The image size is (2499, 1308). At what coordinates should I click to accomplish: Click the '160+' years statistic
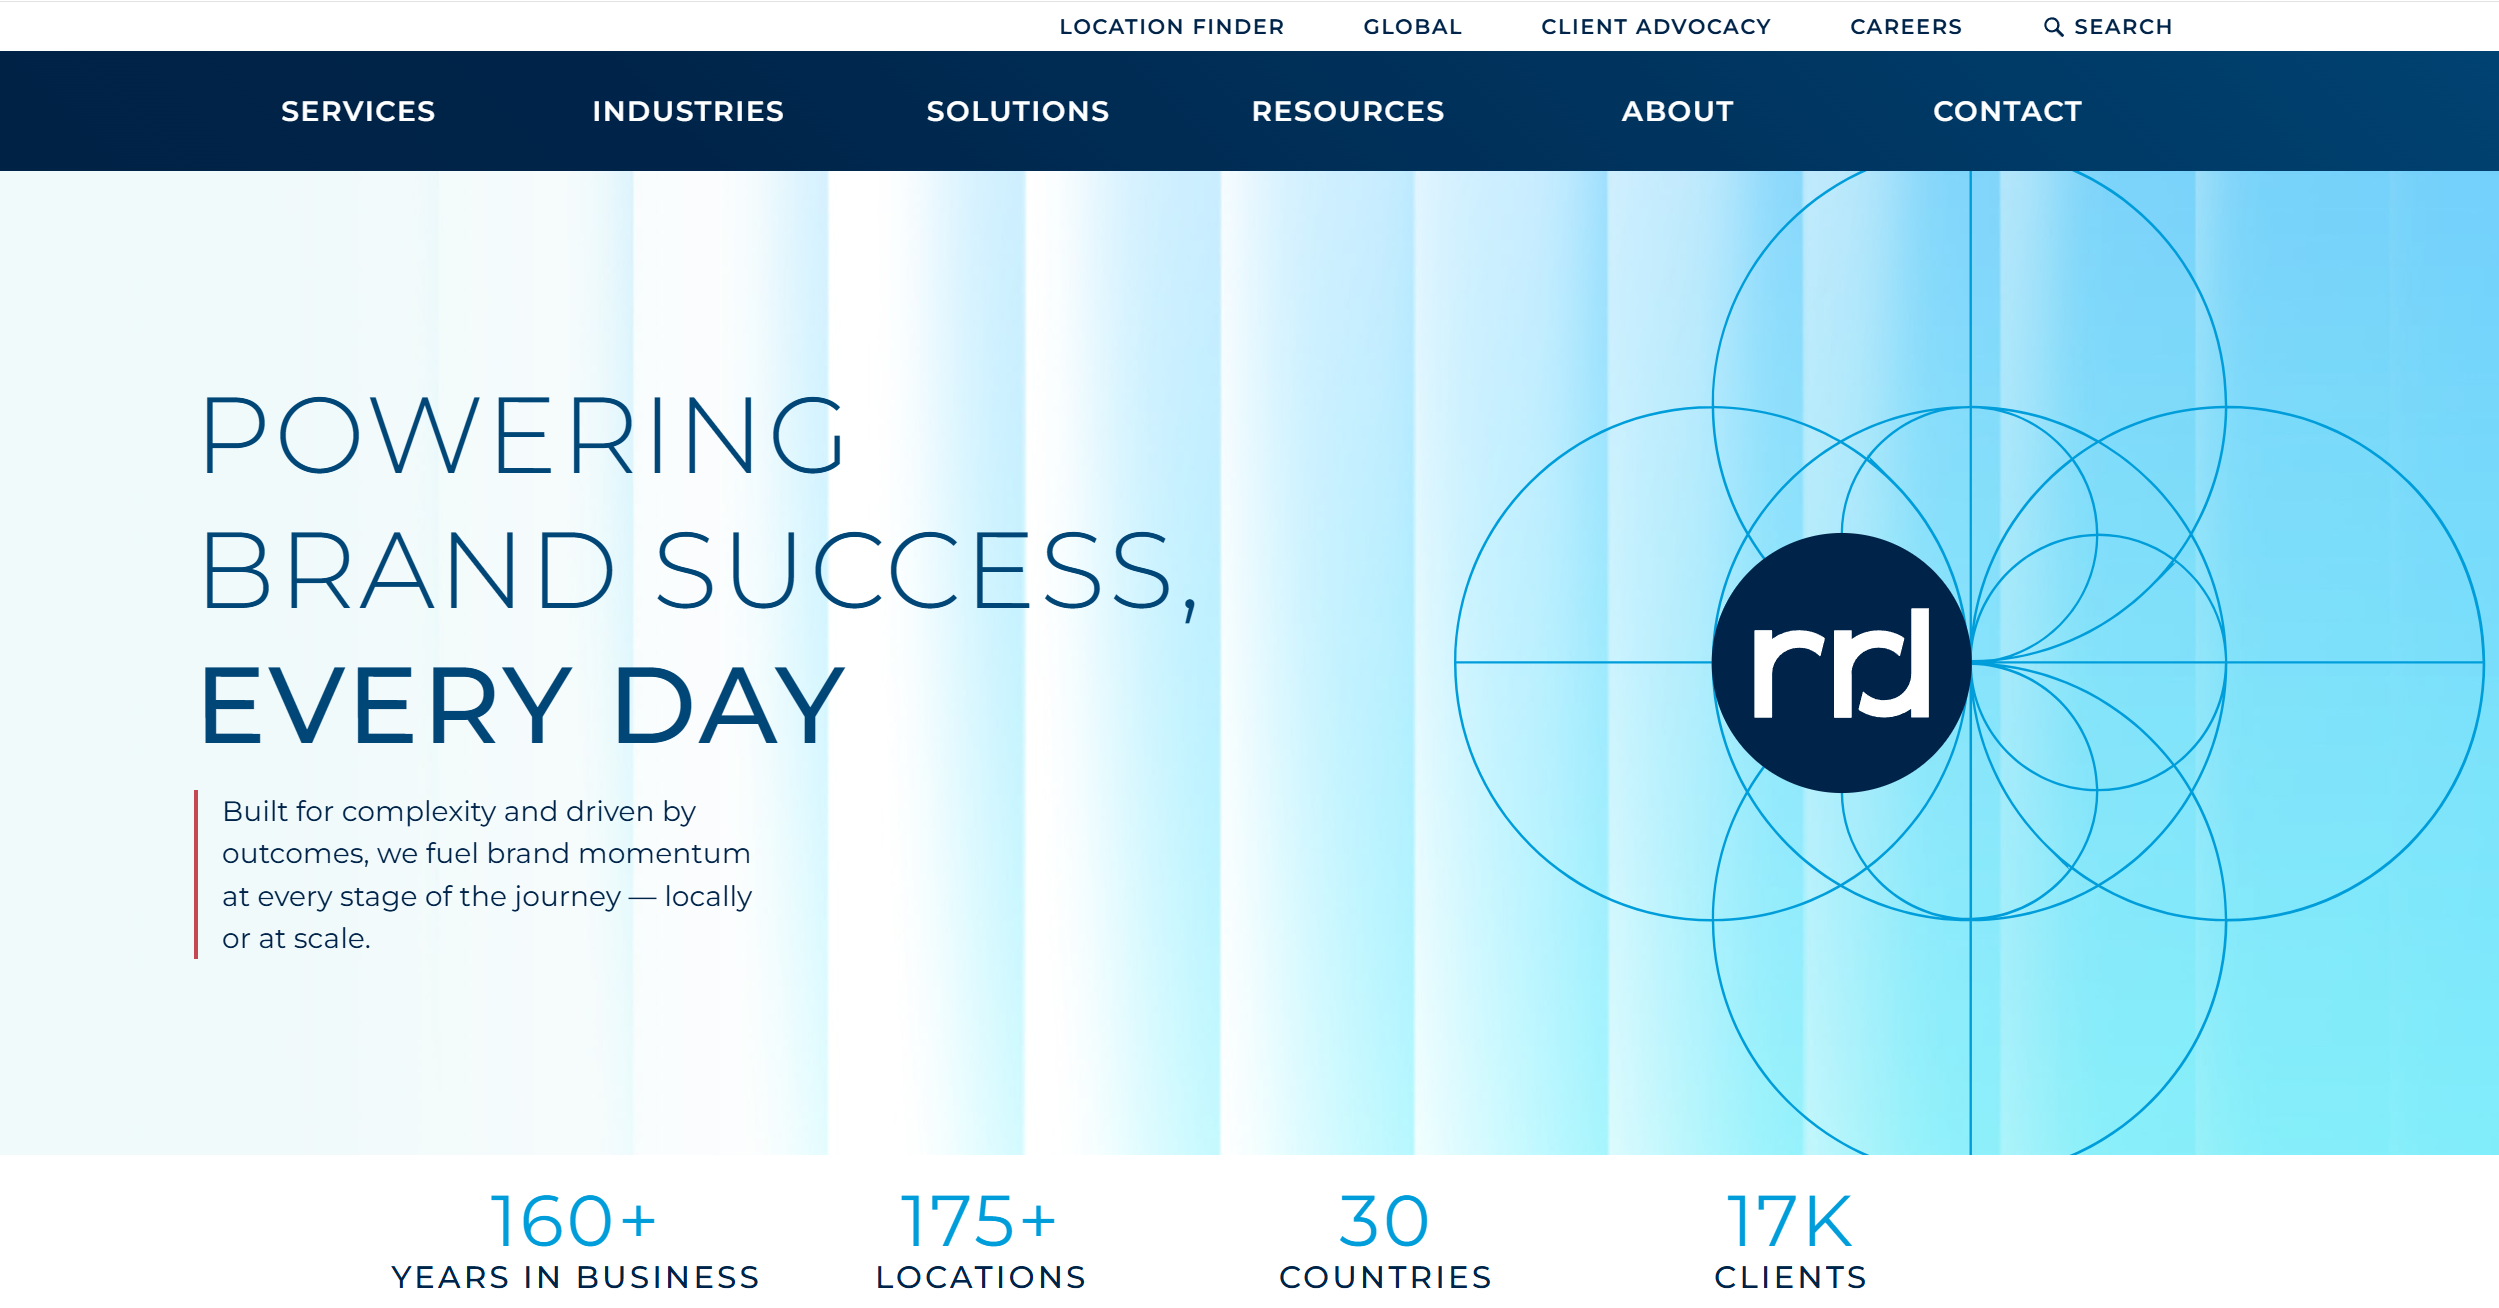click(x=574, y=1221)
